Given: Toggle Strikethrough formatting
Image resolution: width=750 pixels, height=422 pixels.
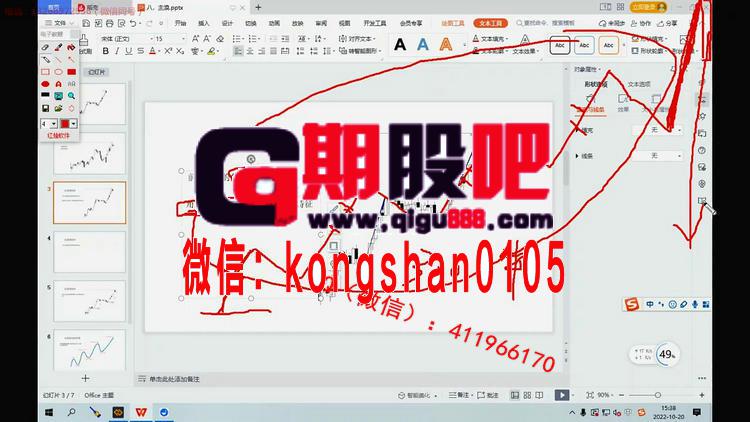Looking at the screenshot, I should [x=140, y=51].
